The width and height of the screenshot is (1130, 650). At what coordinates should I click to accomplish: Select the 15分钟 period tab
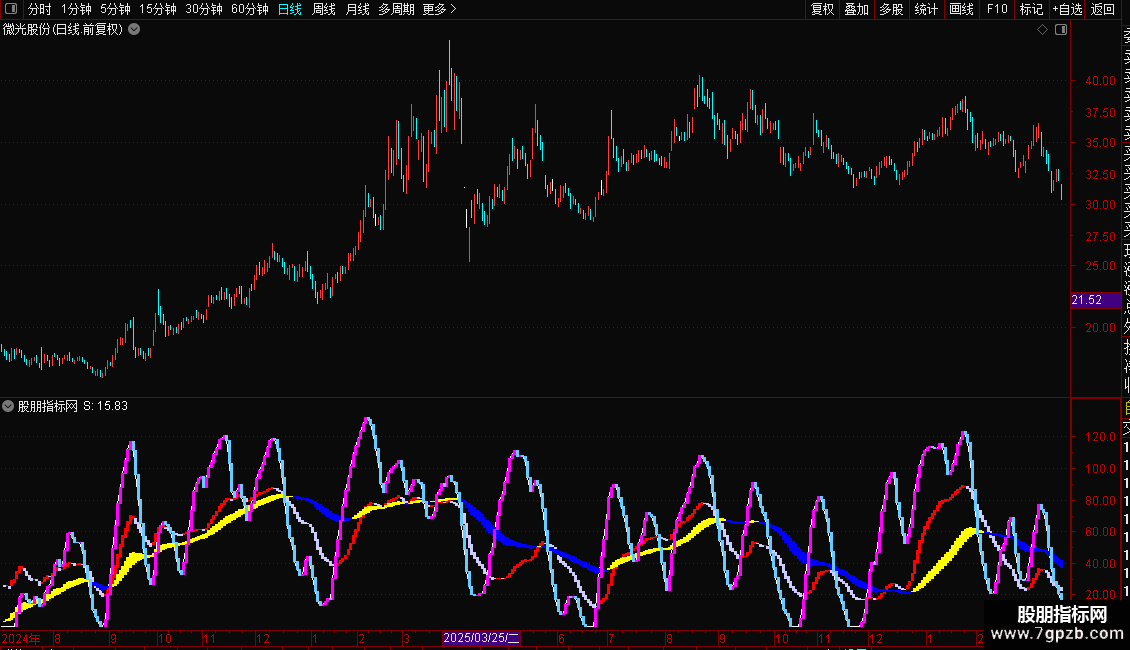[x=158, y=9]
